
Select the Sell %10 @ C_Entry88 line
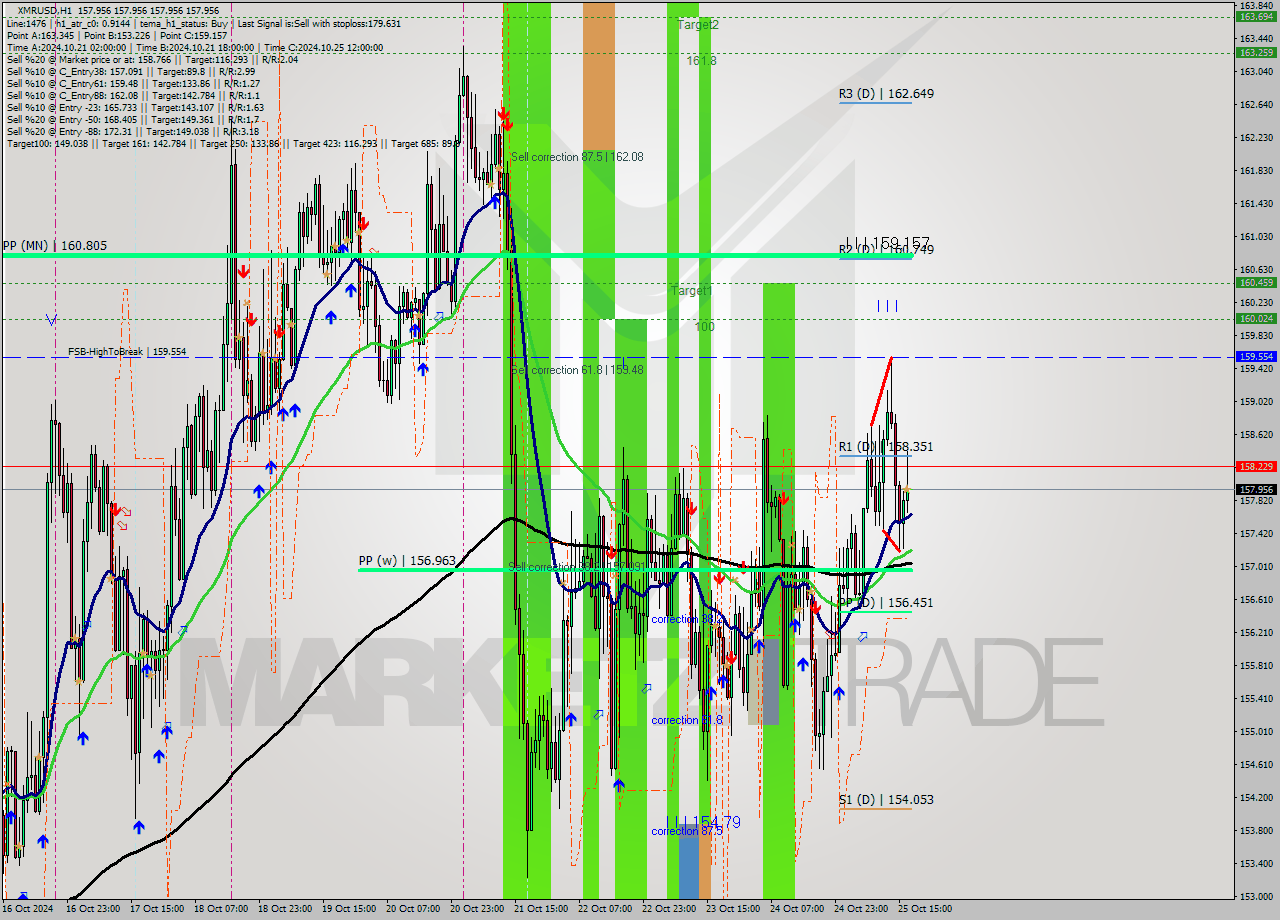[x=133, y=95]
